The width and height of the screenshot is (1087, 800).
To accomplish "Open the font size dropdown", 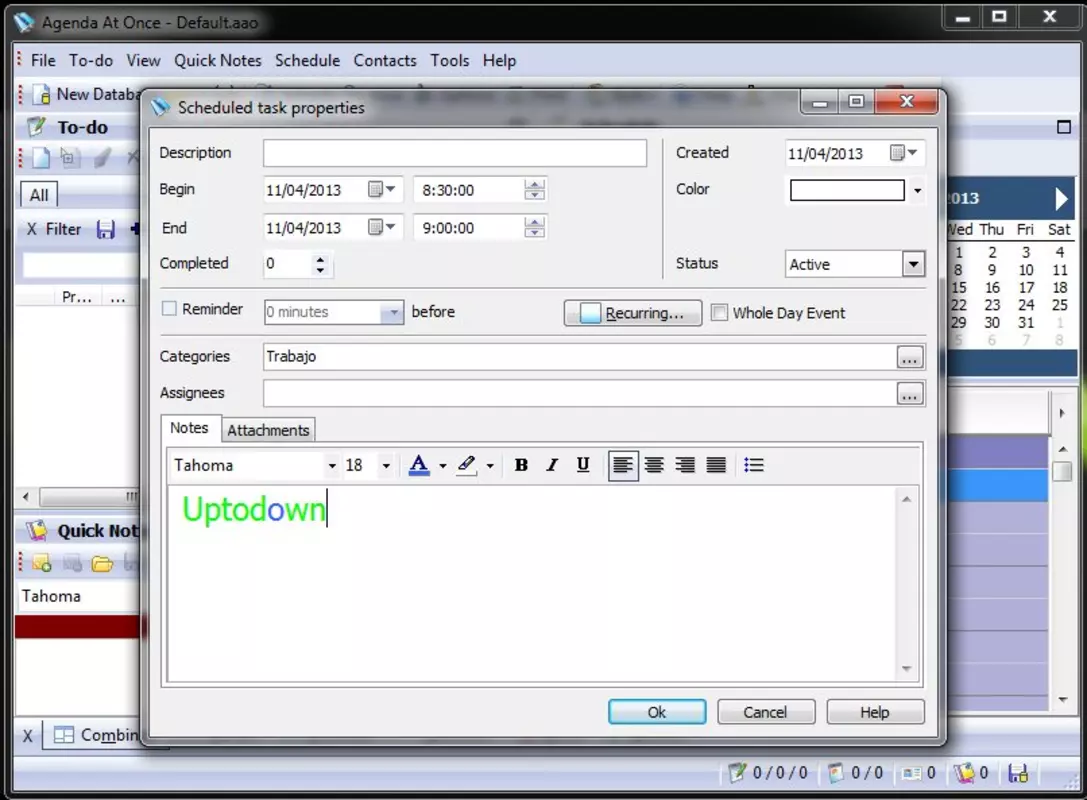I will click(386, 466).
